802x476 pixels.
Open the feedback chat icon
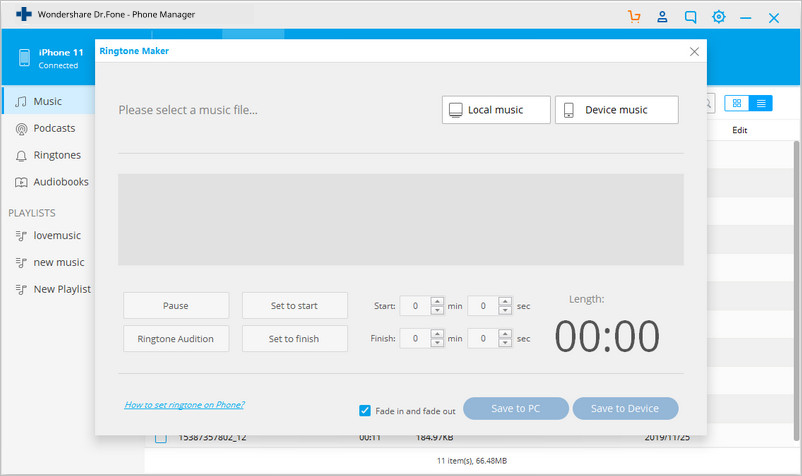point(690,17)
